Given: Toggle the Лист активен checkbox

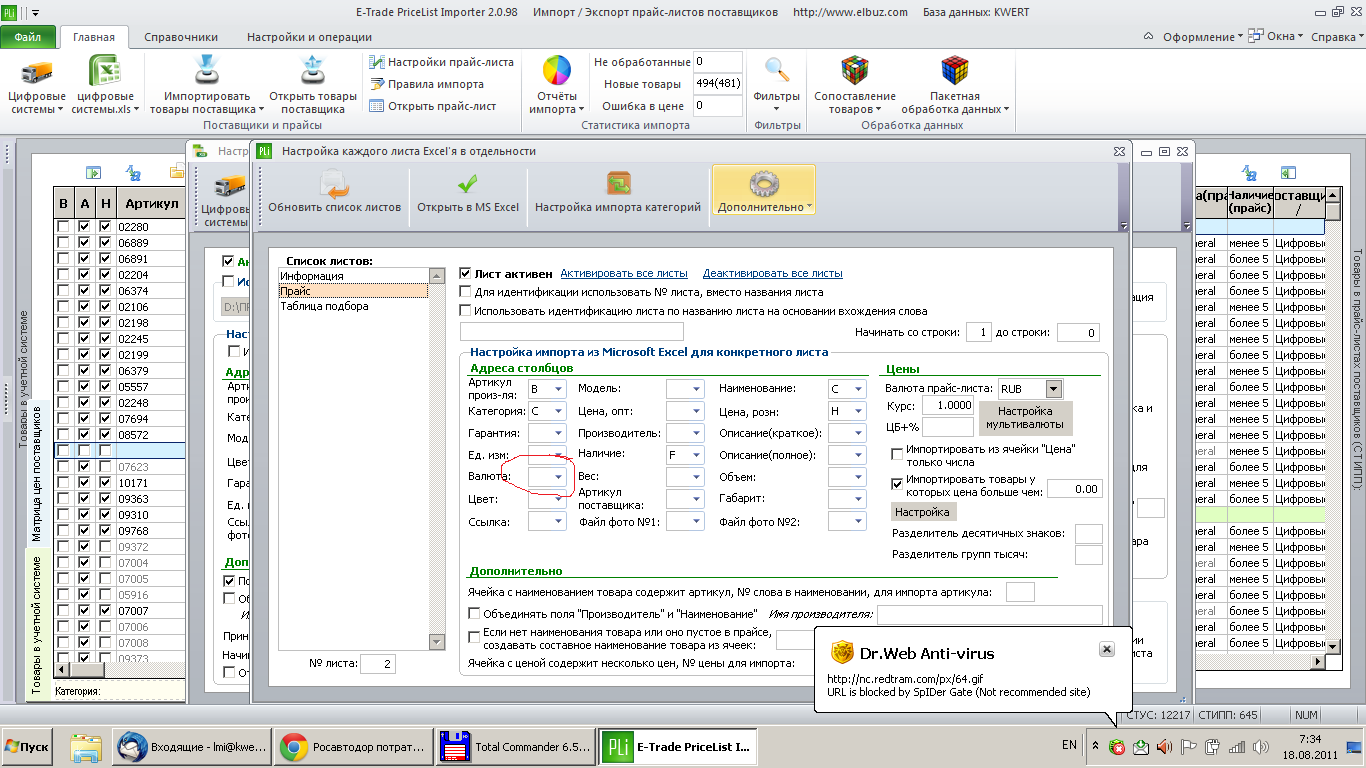Looking at the screenshot, I should [465, 273].
